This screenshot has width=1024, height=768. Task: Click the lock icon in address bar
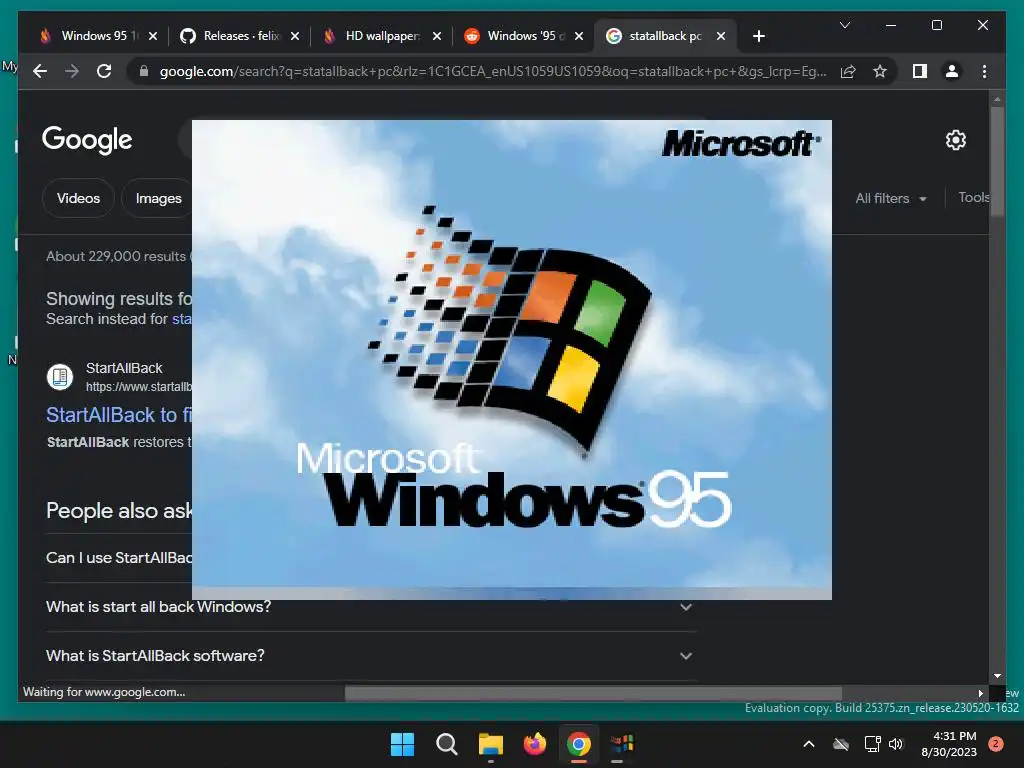144,71
